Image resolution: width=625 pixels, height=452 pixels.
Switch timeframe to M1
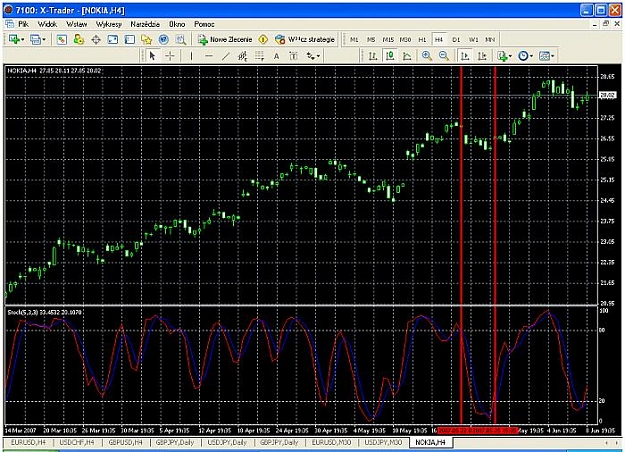click(354, 39)
